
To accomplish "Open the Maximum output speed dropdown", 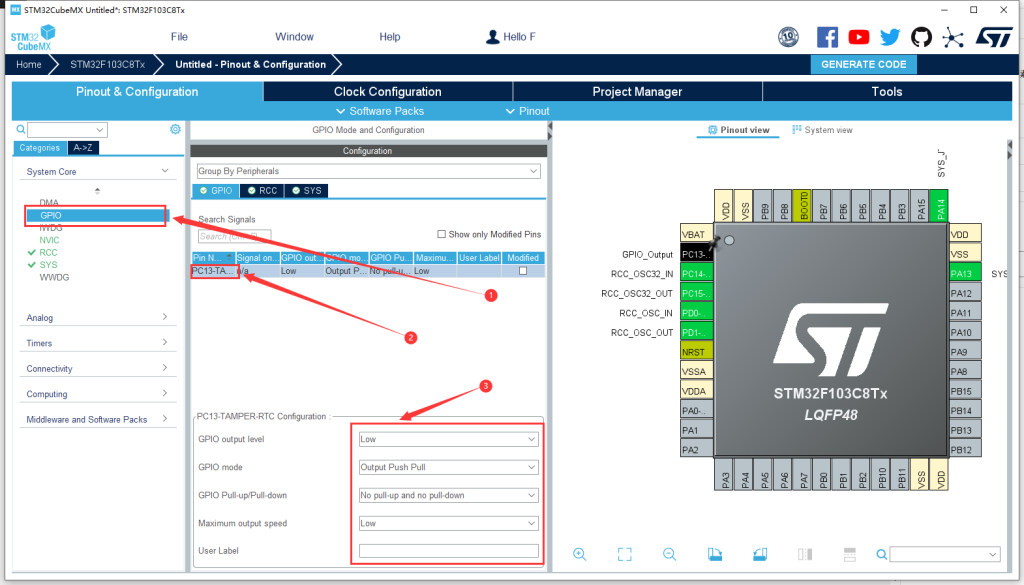I will (448, 524).
